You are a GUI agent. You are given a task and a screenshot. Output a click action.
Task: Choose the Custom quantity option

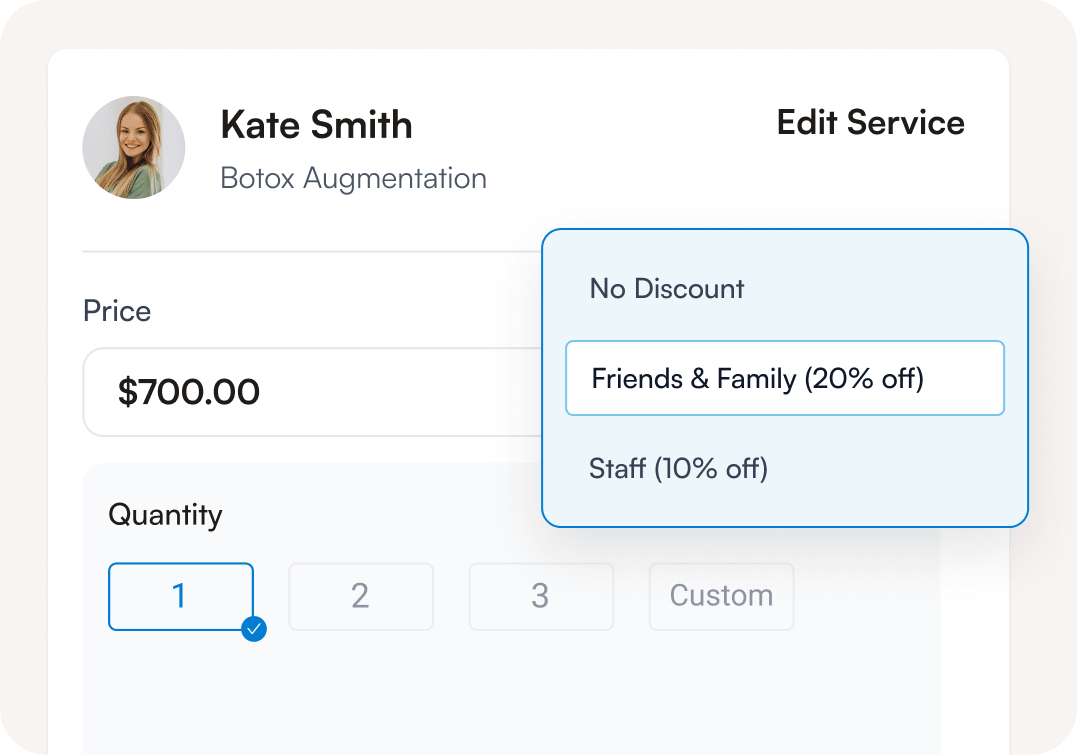pos(721,596)
